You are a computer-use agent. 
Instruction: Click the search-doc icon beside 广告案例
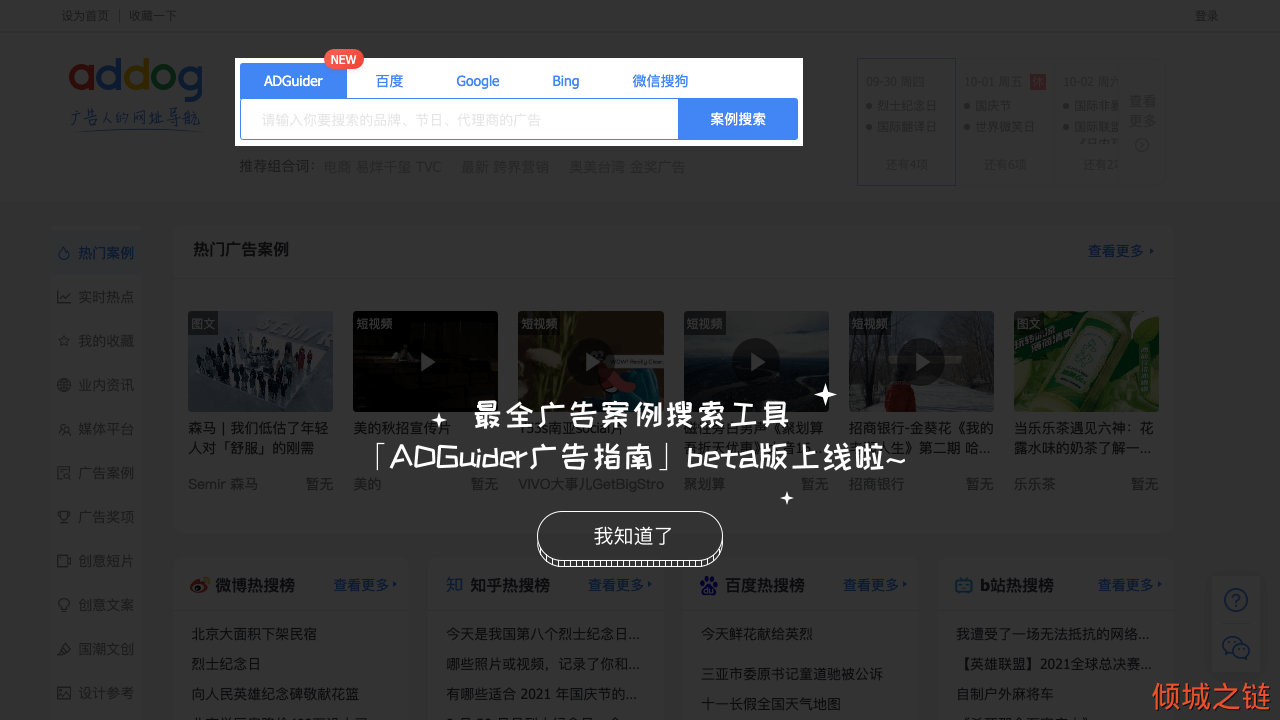coord(64,473)
